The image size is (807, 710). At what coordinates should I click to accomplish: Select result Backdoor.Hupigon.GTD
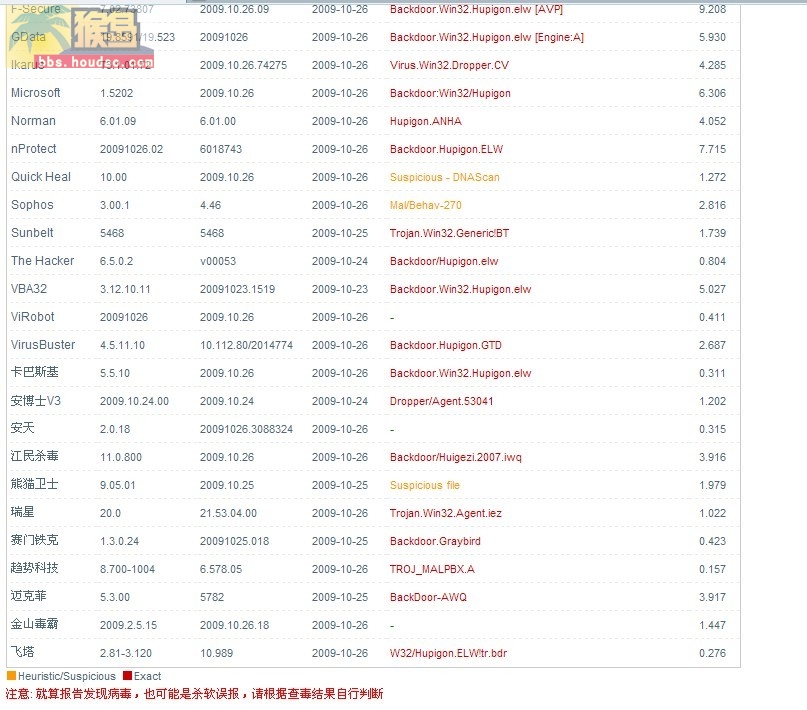(445, 345)
